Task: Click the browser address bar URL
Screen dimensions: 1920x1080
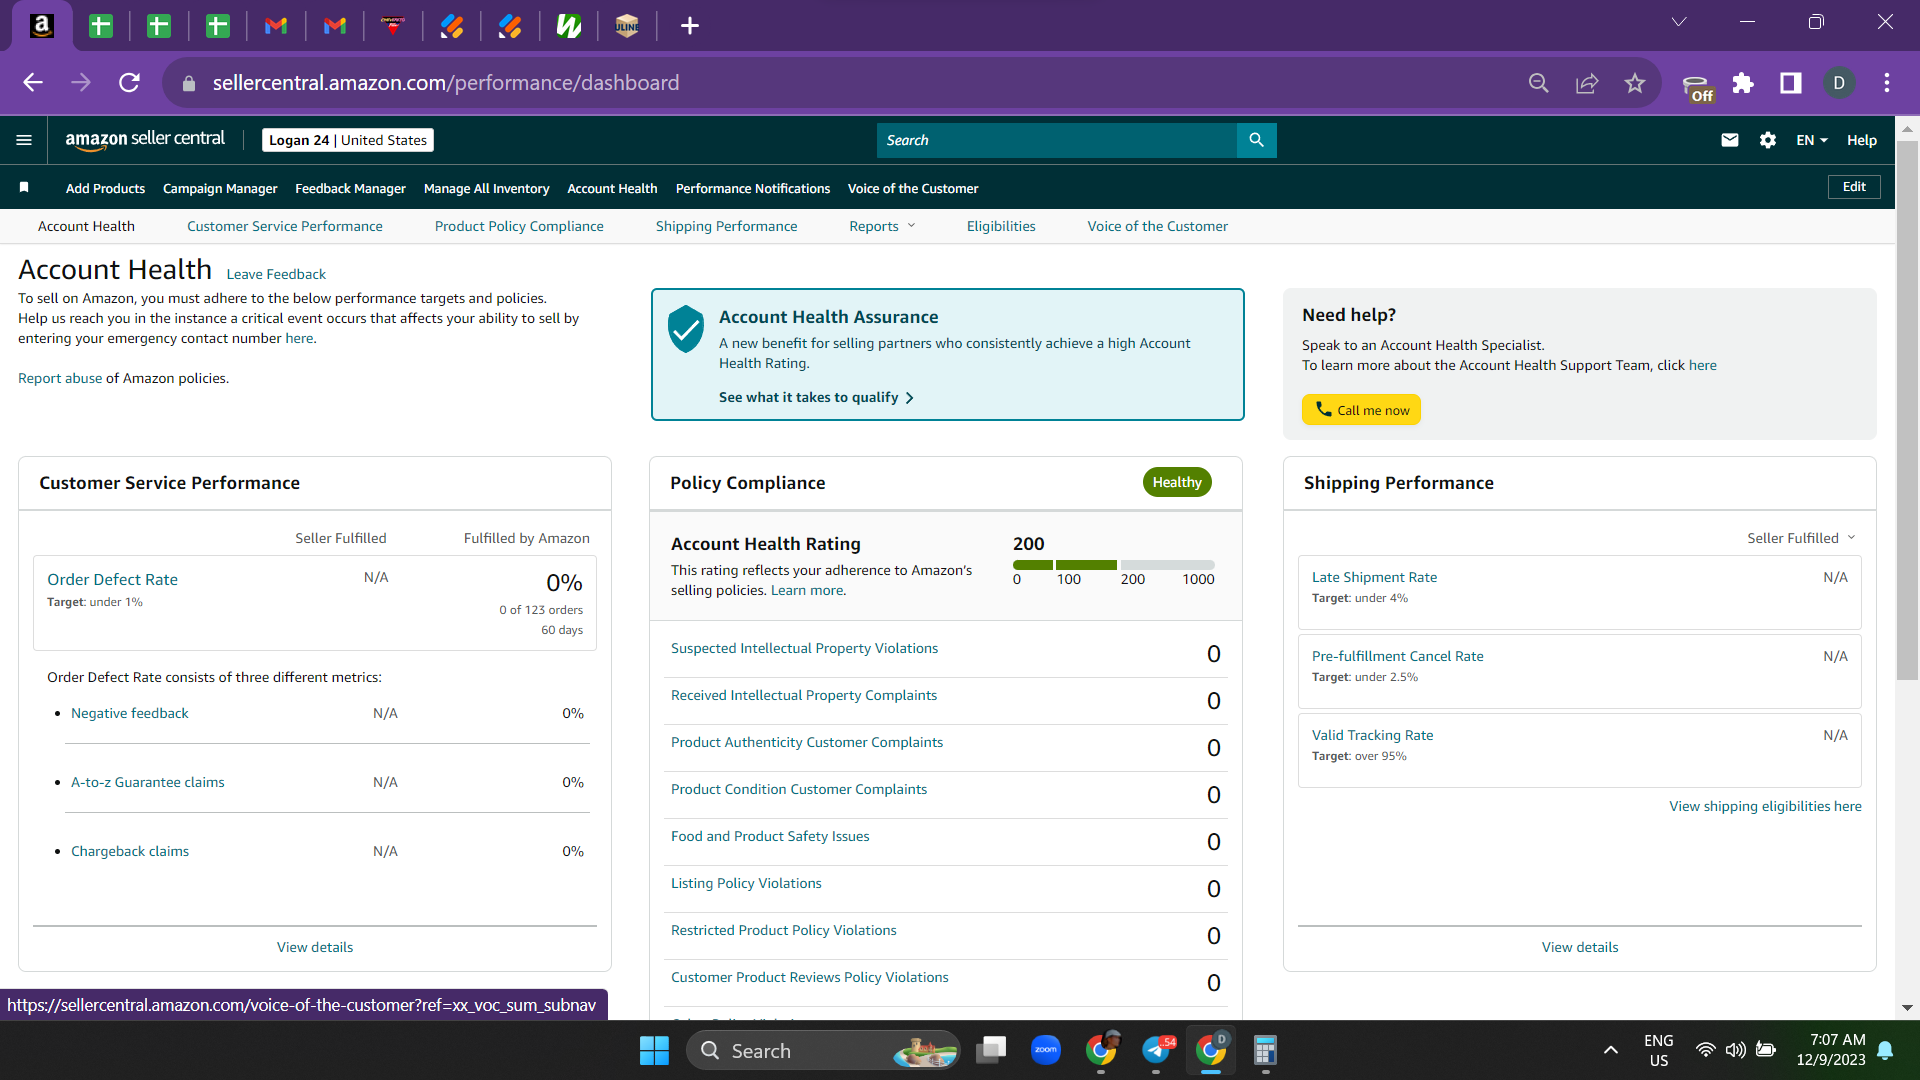Action: (x=446, y=83)
